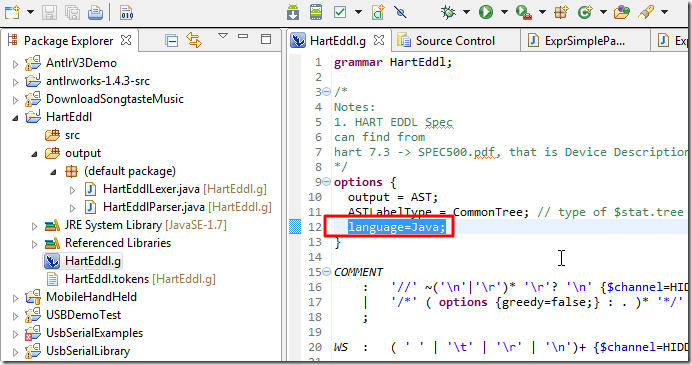The height and width of the screenshot is (365, 692).
Task: Select HartEddlLexer.java file
Action: 151,189
